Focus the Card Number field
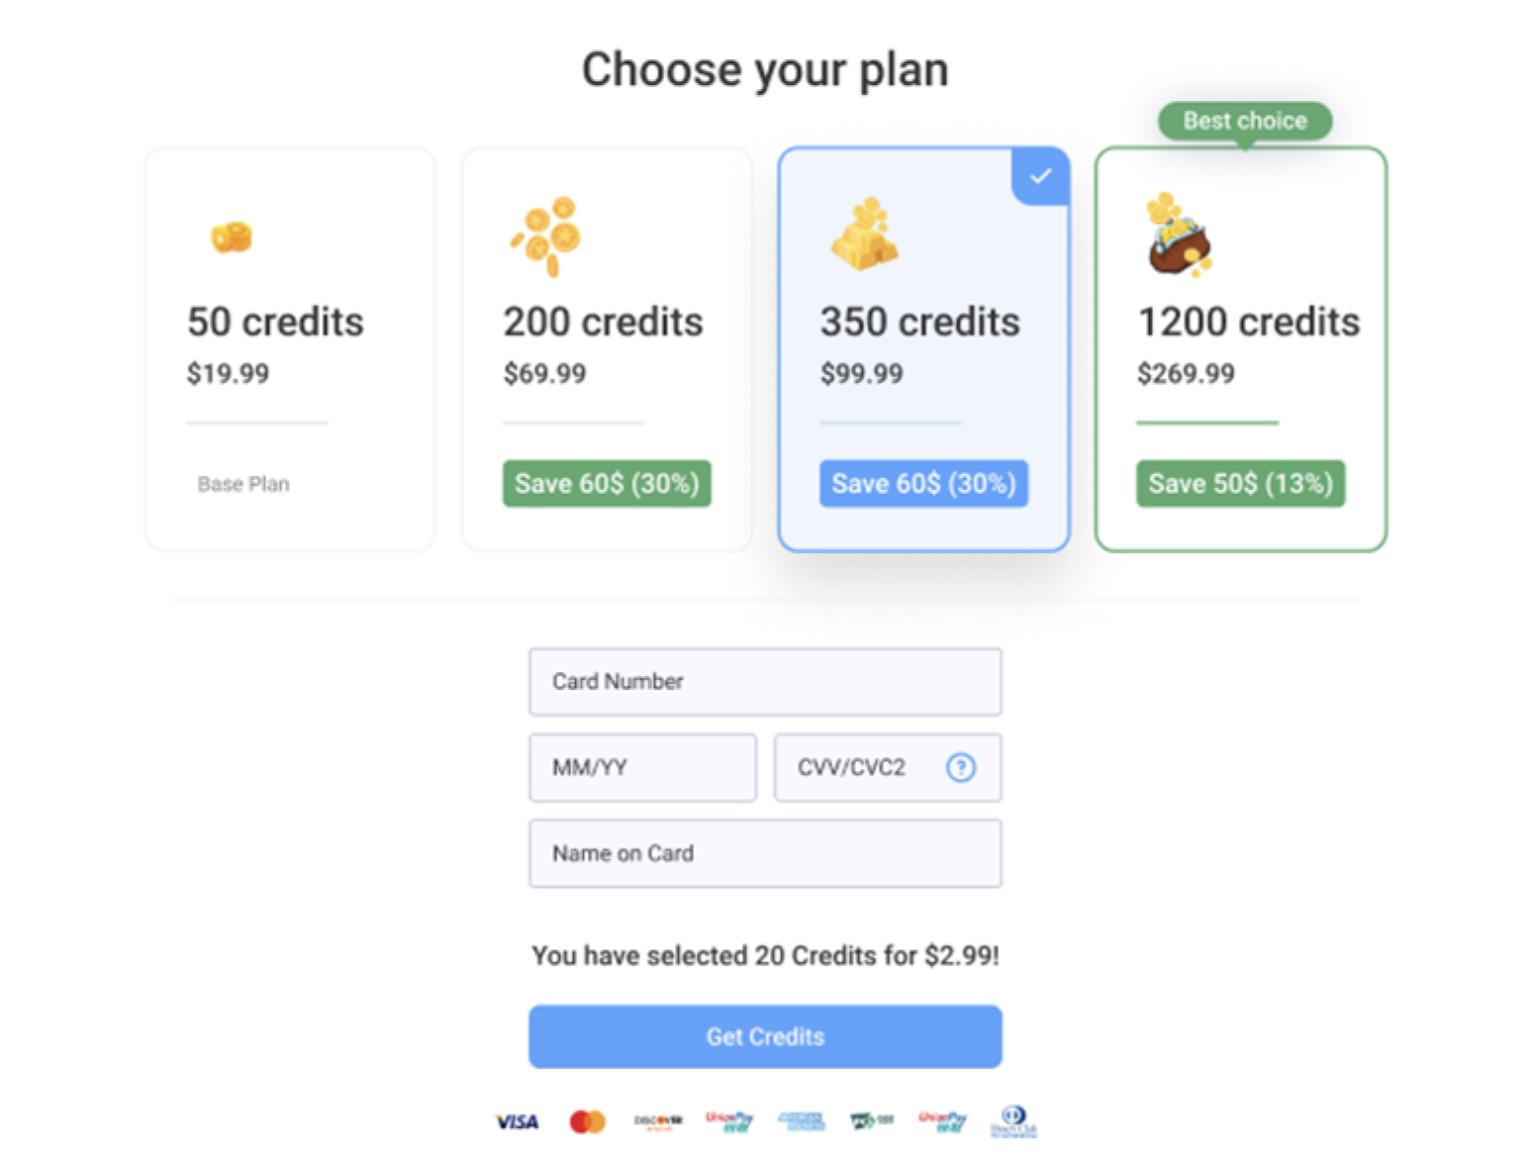1536x1168 pixels. coord(765,682)
